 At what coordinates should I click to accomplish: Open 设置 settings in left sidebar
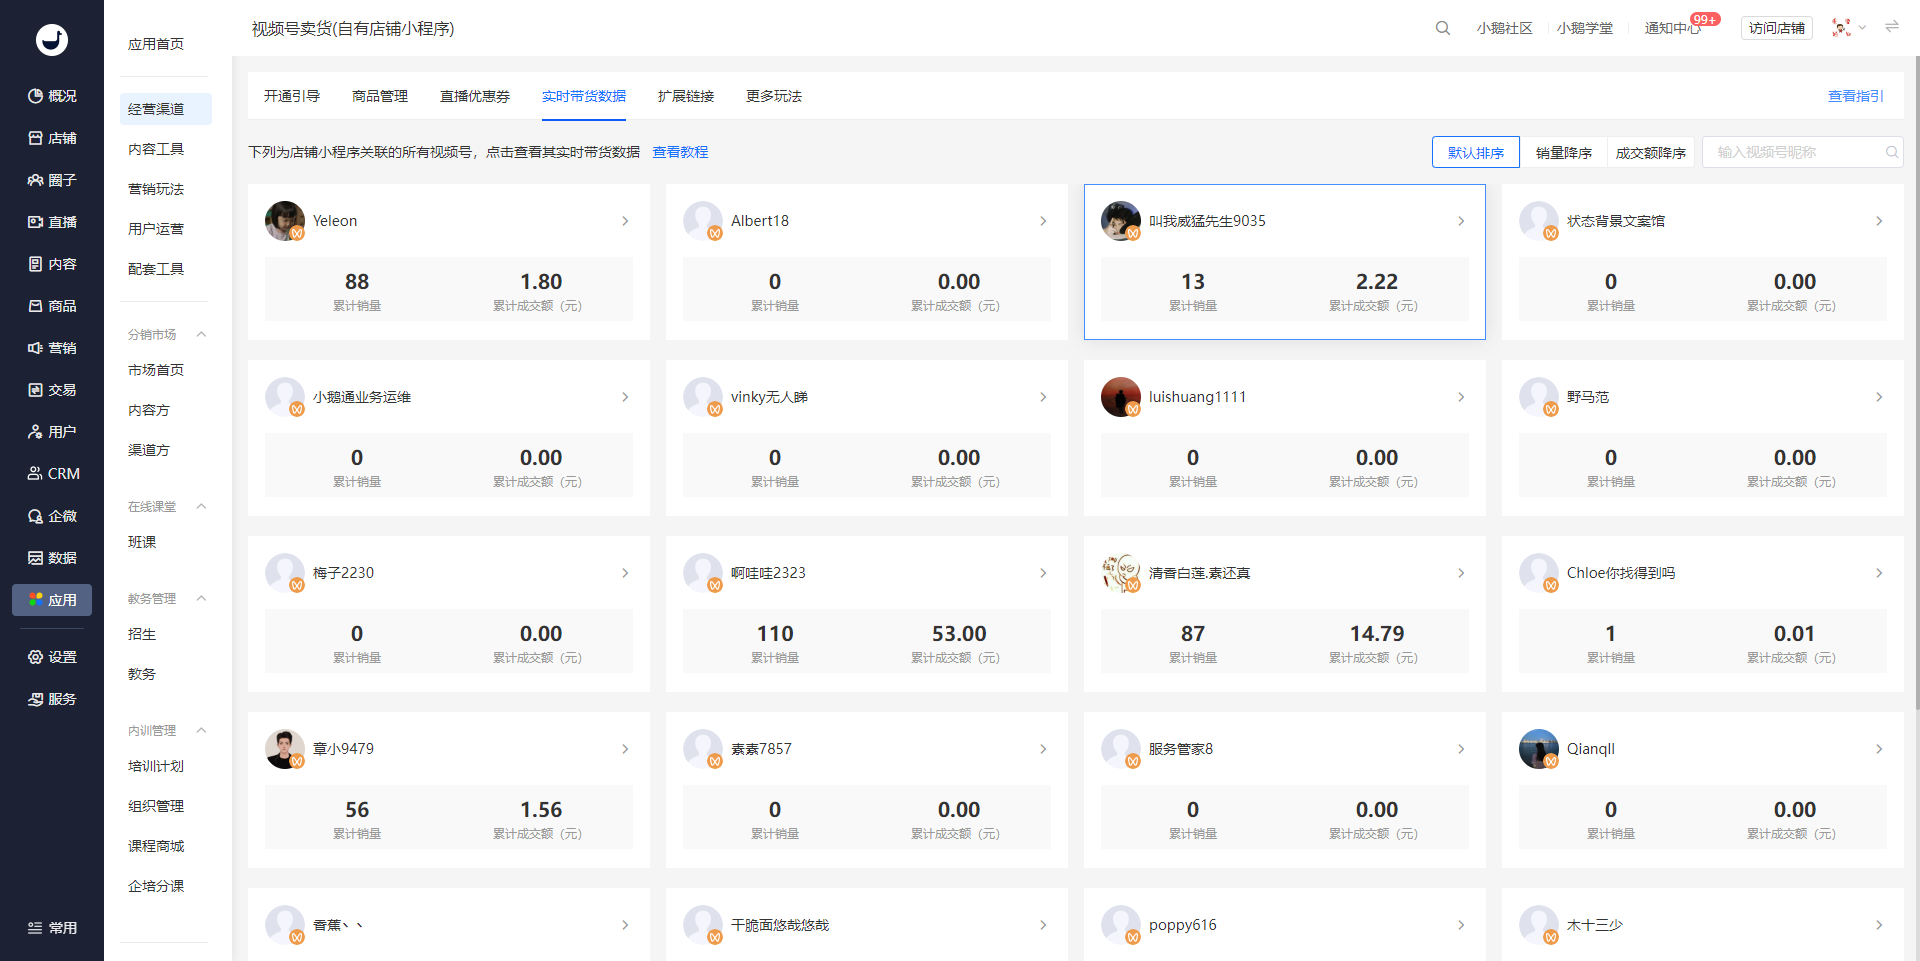pyautogui.click(x=52, y=657)
